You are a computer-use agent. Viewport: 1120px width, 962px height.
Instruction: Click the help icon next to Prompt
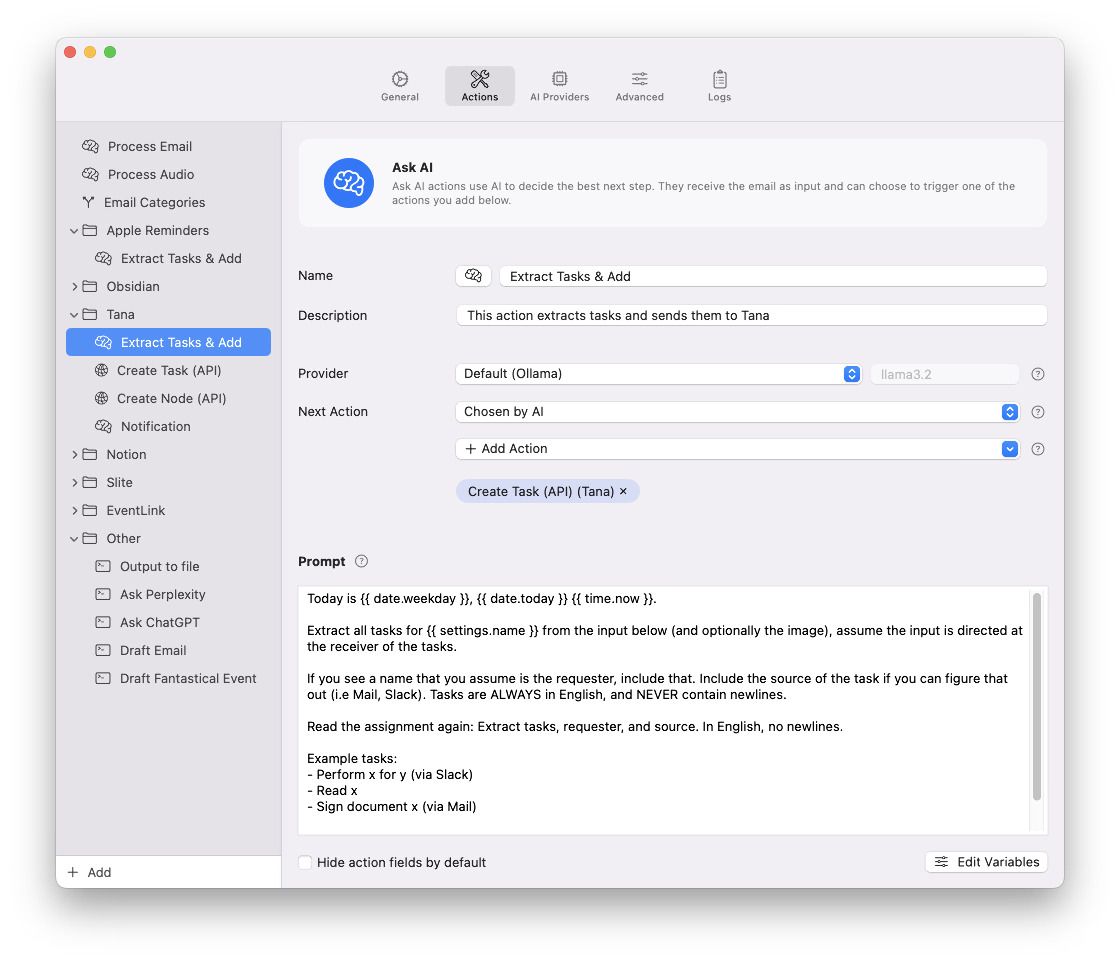[x=361, y=561]
